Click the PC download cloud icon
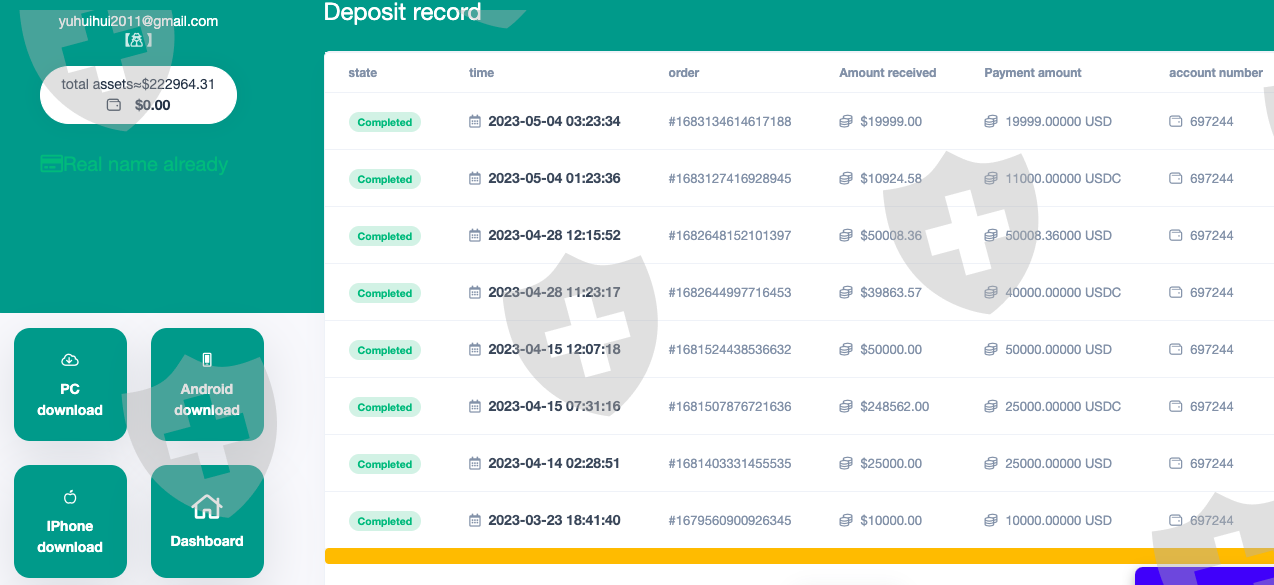Image resolution: width=1274 pixels, height=585 pixels. (x=70, y=360)
